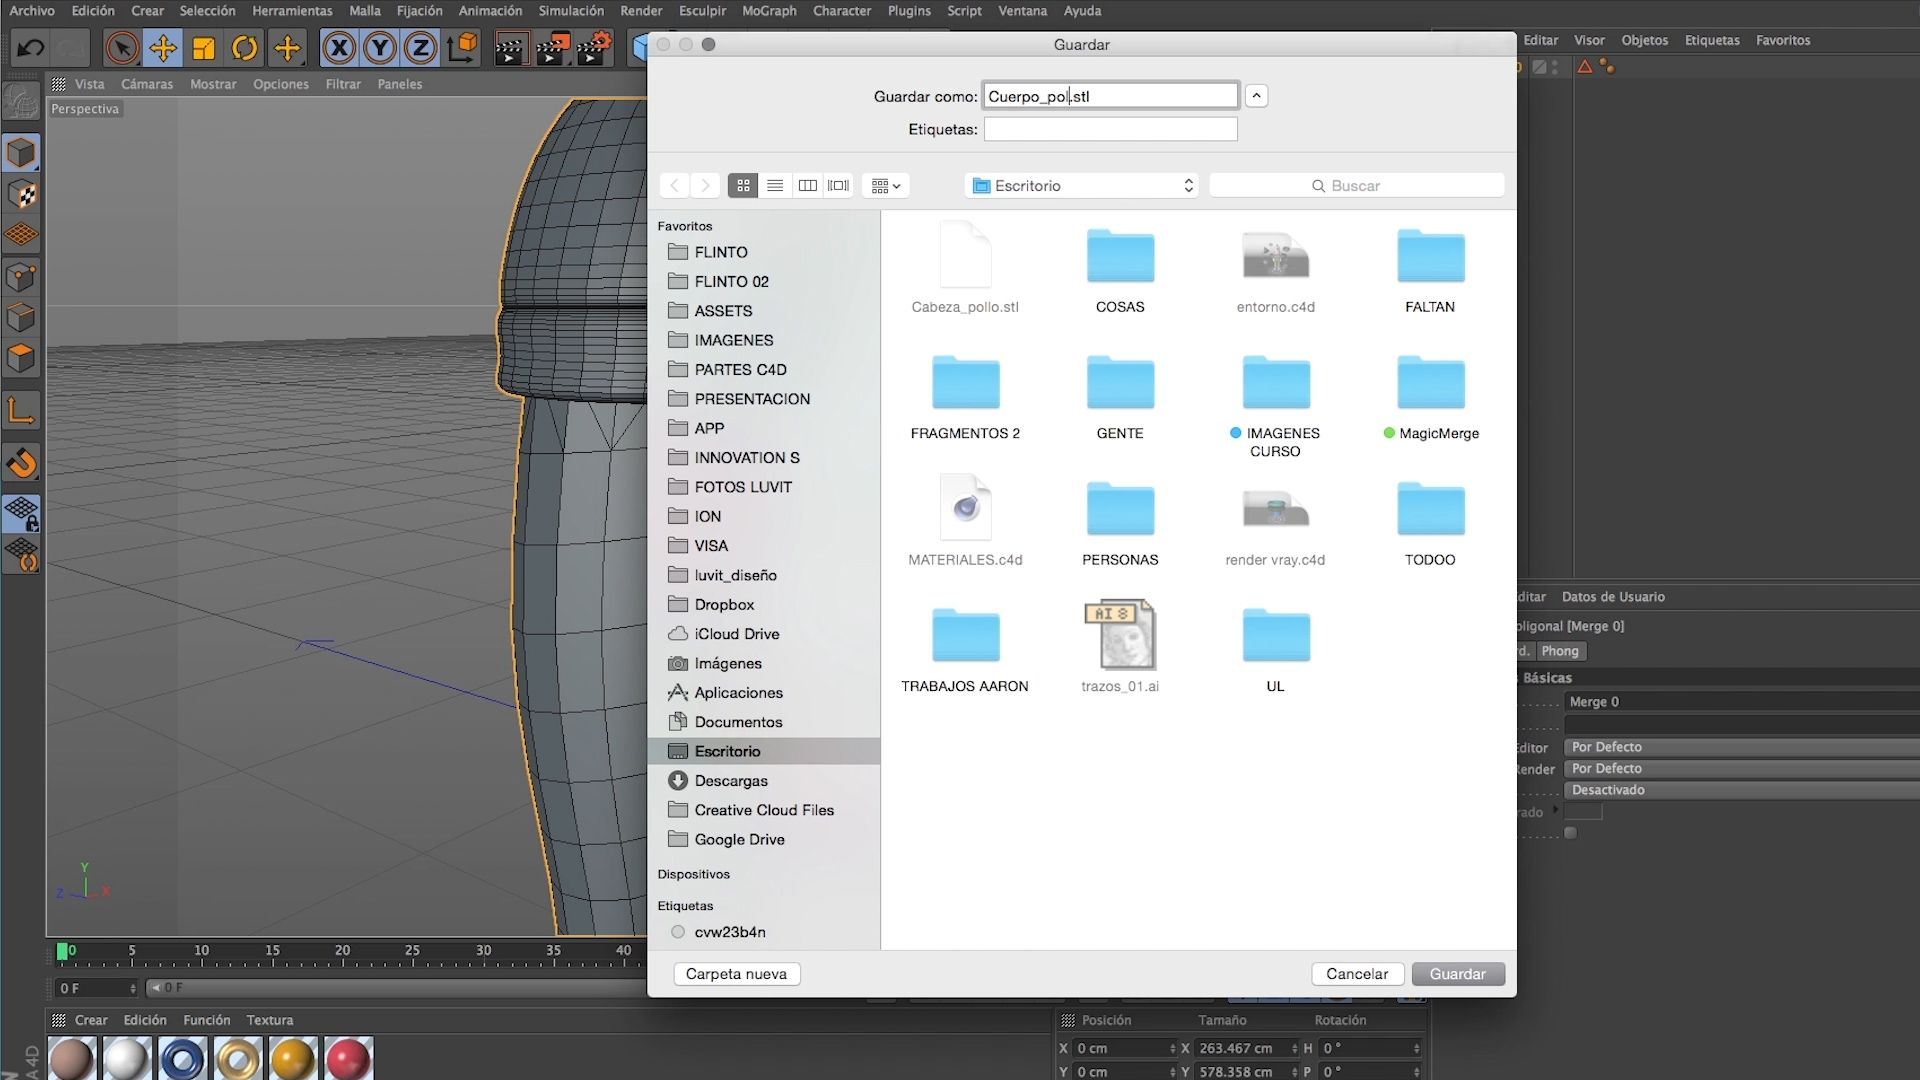The height and width of the screenshot is (1080, 1920).
Task: Select the Rotate tool
Action: (244, 47)
